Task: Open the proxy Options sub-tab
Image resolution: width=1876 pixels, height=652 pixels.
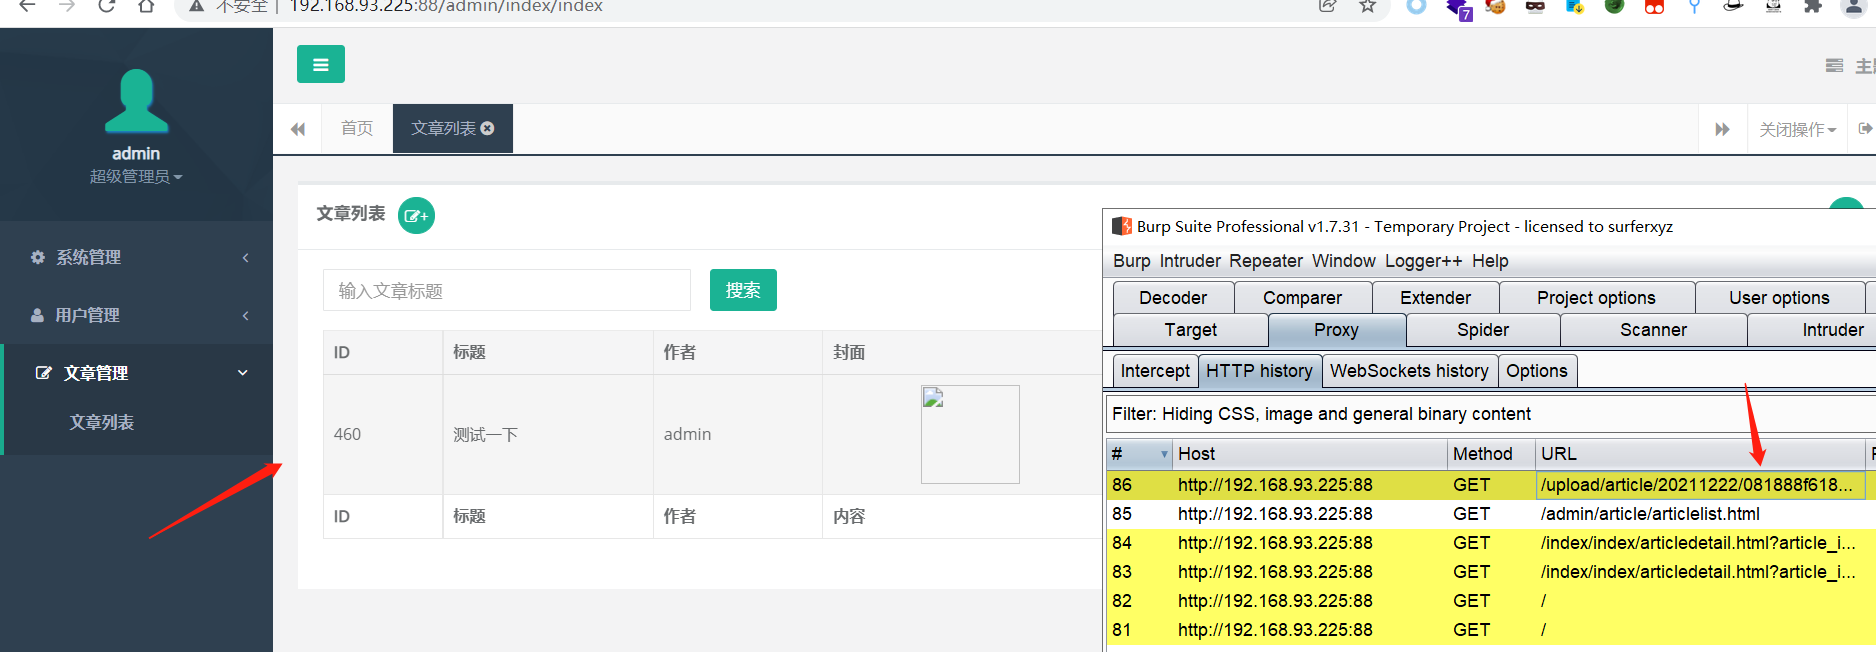Action: 1537,371
